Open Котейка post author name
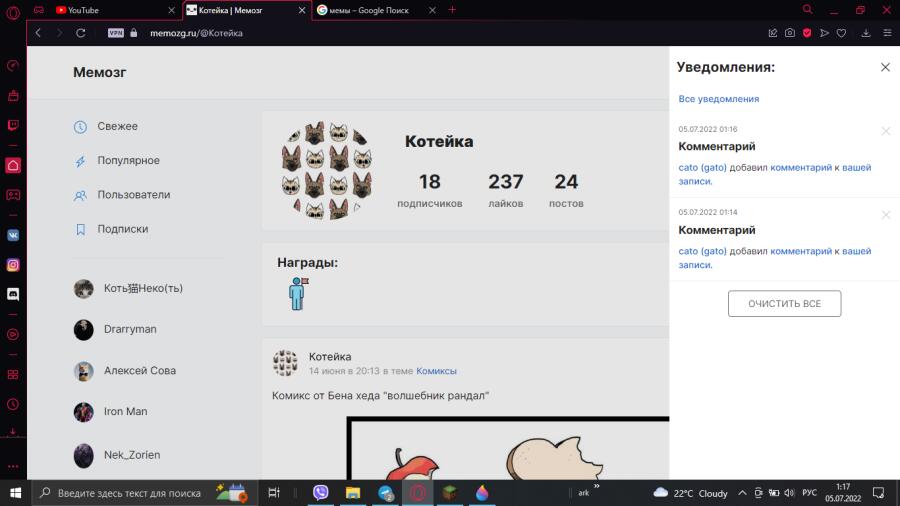 coord(330,356)
